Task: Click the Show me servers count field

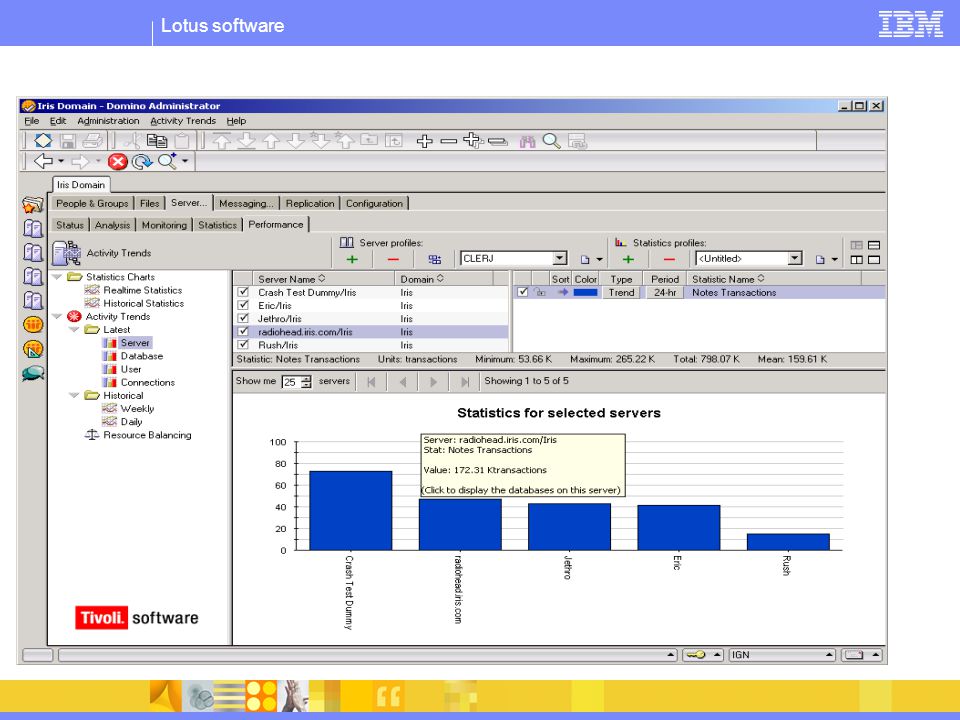Action: pos(291,382)
